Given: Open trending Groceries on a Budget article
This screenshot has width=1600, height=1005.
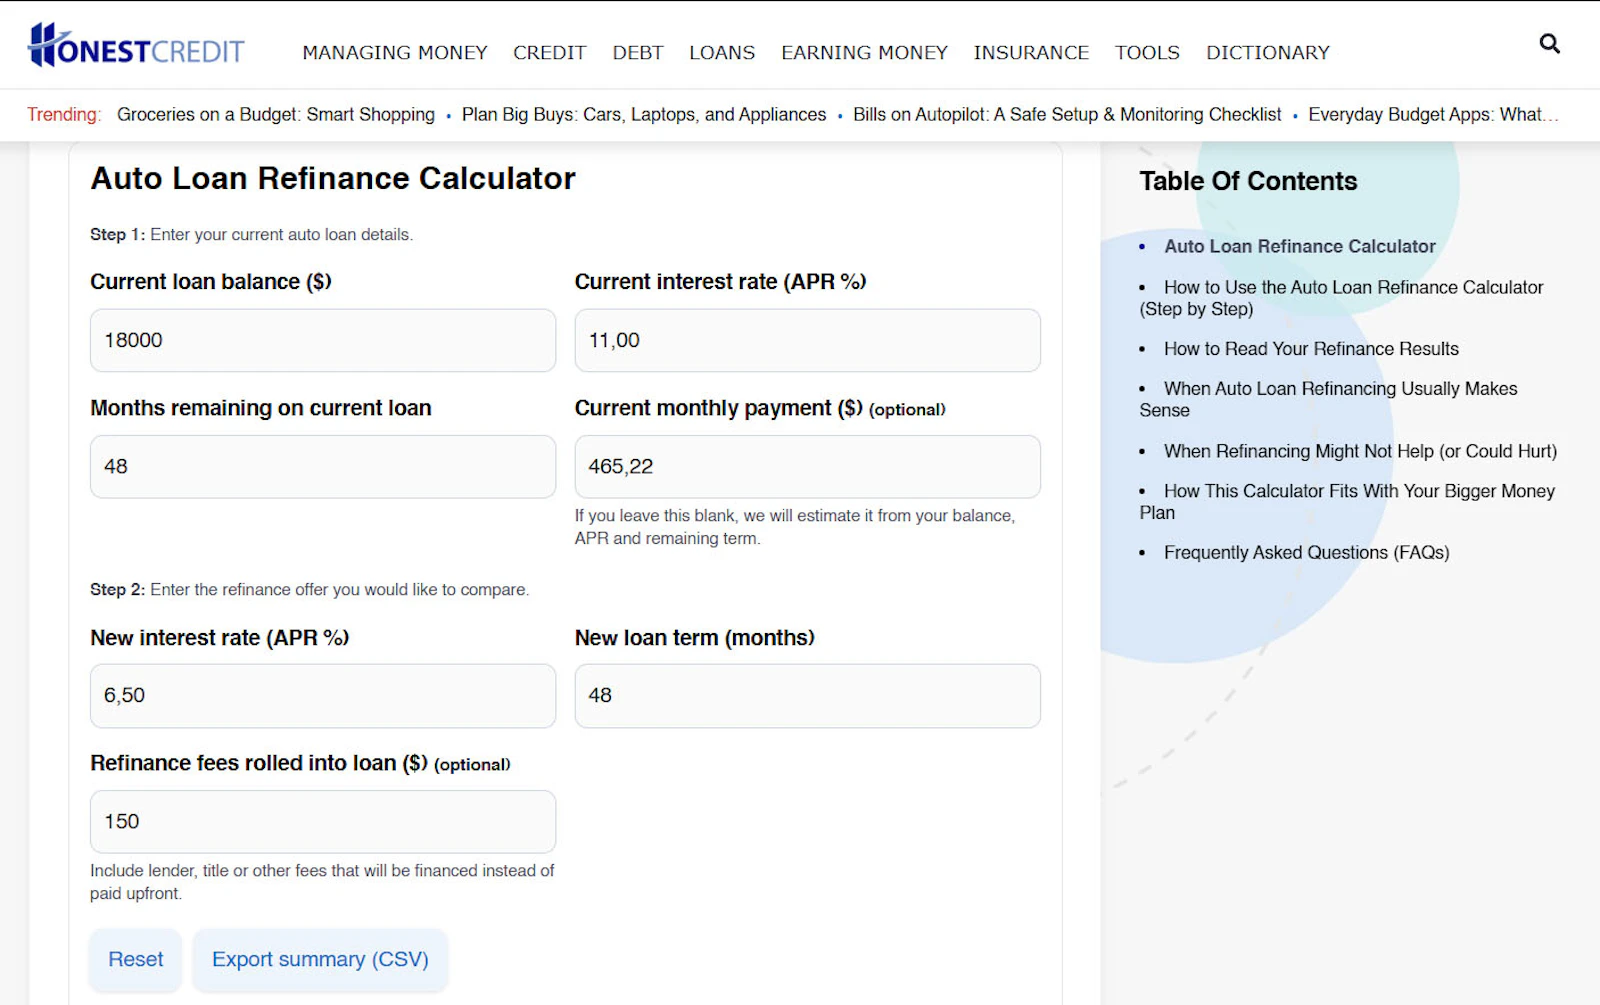Looking at the screenshot, I should (x=276, y=114).
